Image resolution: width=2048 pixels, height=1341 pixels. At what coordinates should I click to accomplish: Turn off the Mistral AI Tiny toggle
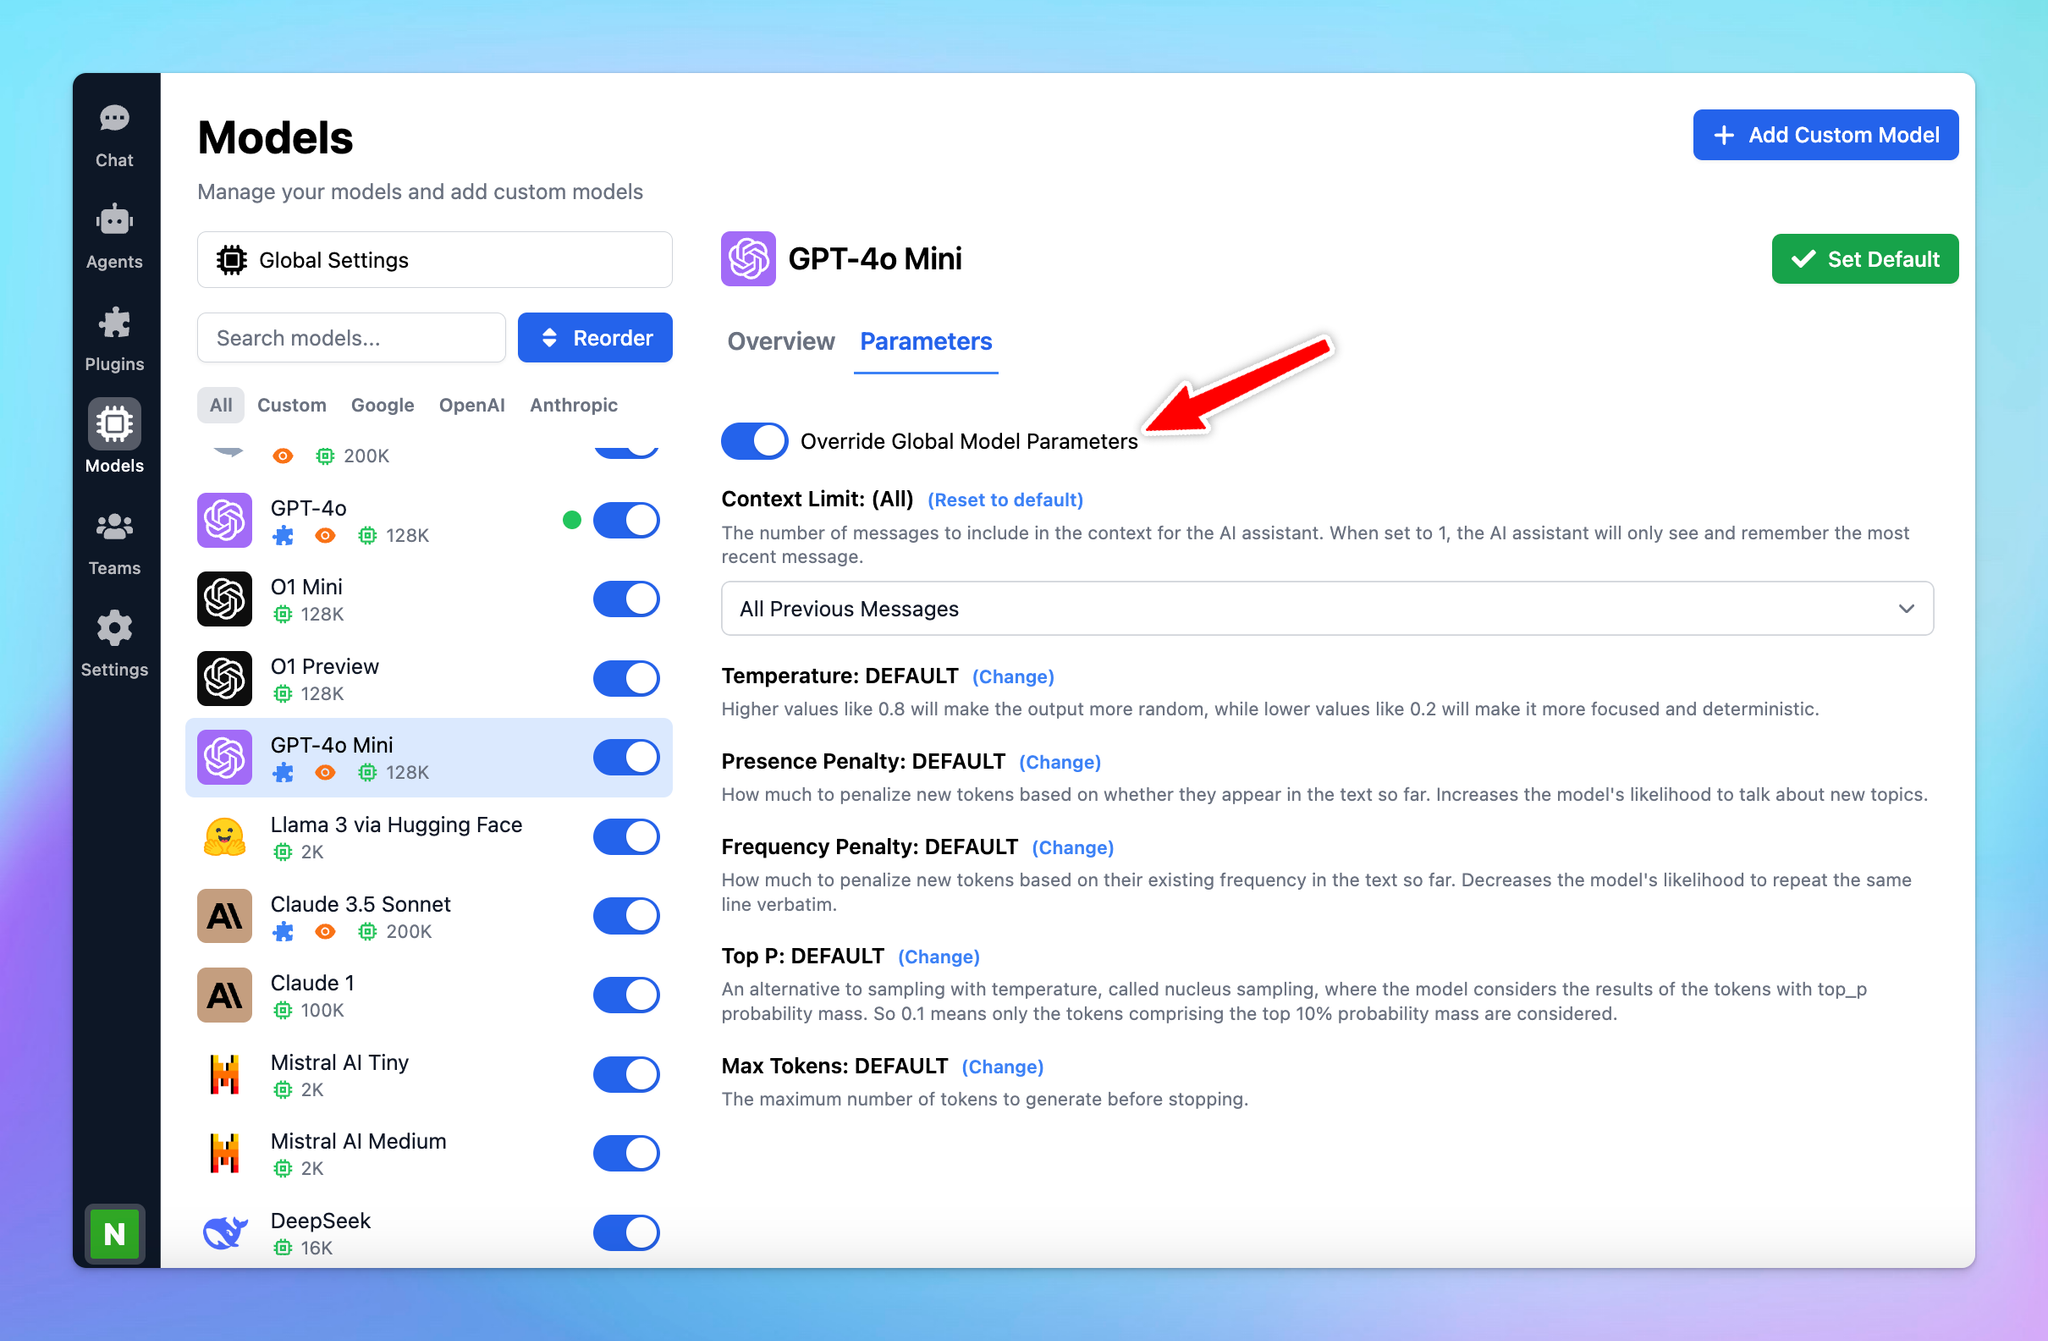tap(627, 1074)
